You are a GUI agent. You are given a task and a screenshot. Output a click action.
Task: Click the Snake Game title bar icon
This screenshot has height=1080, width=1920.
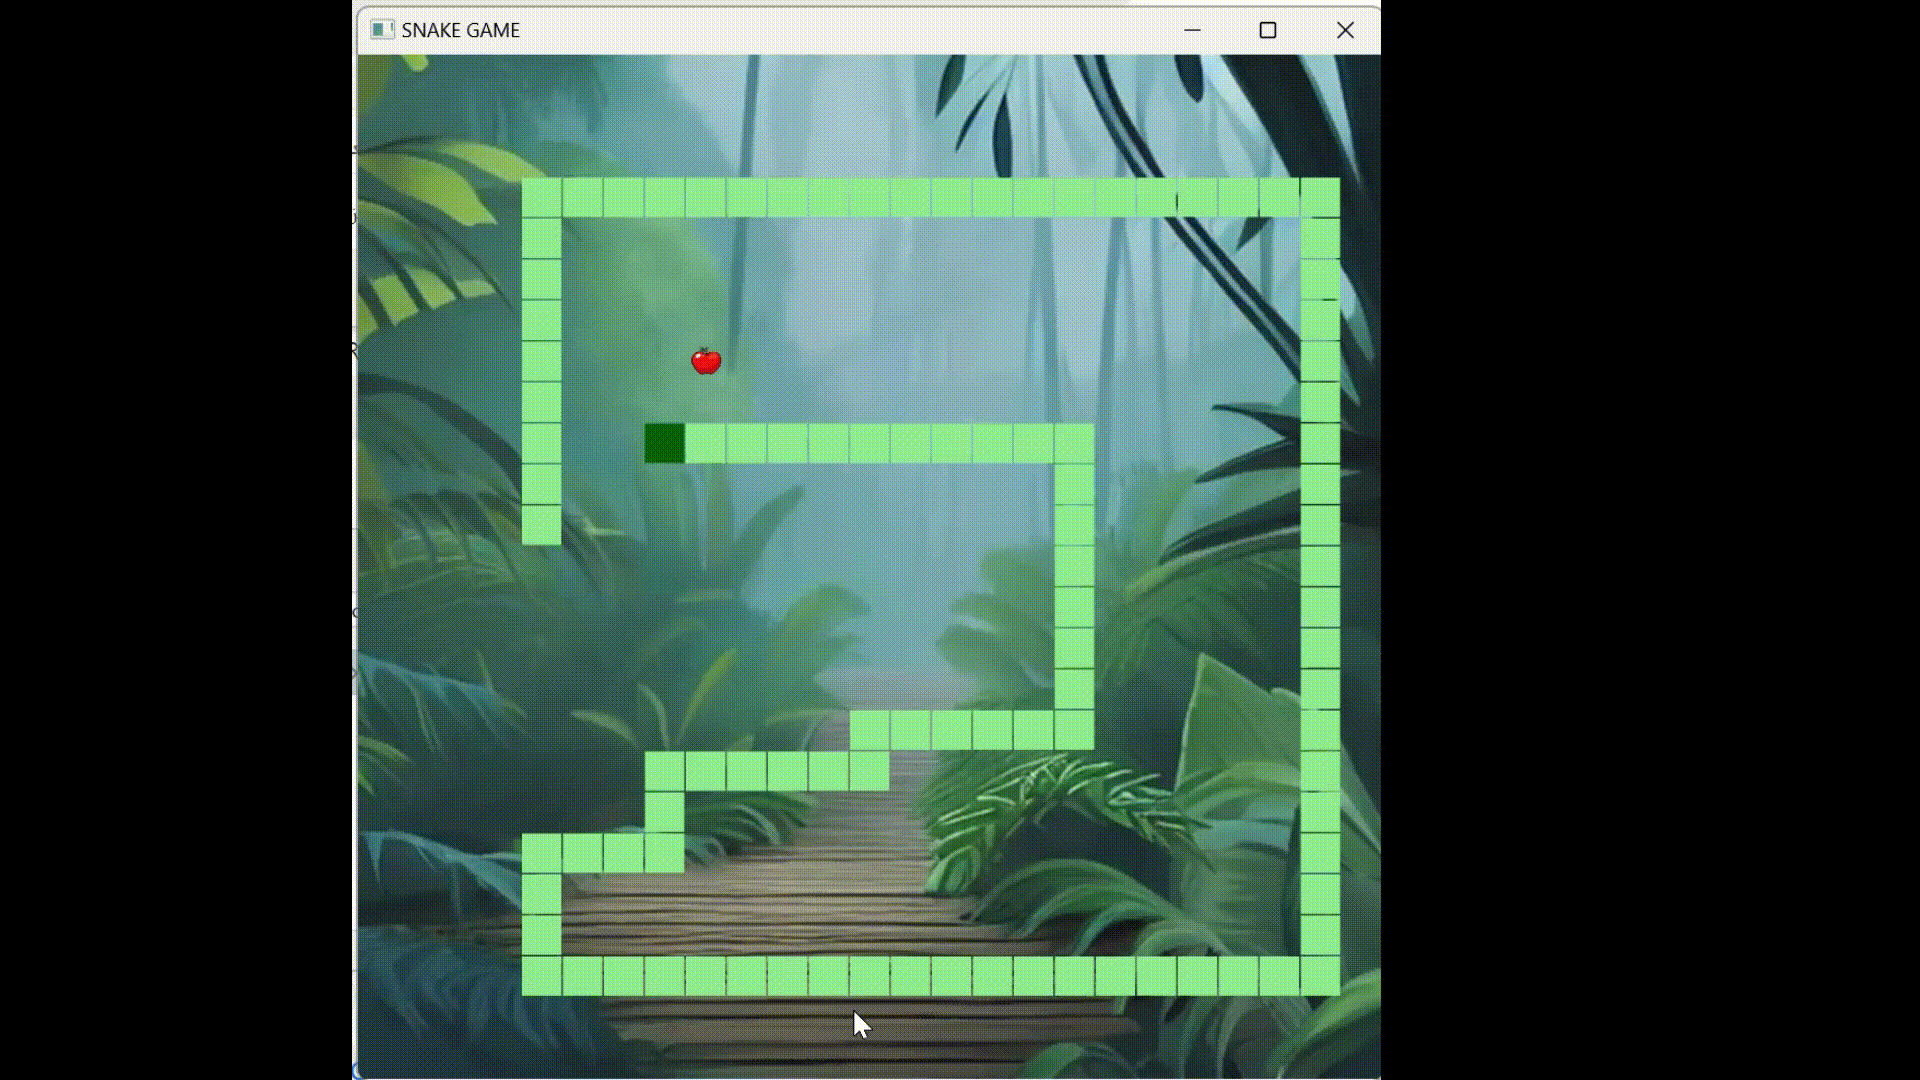click(x=382, y=30)
